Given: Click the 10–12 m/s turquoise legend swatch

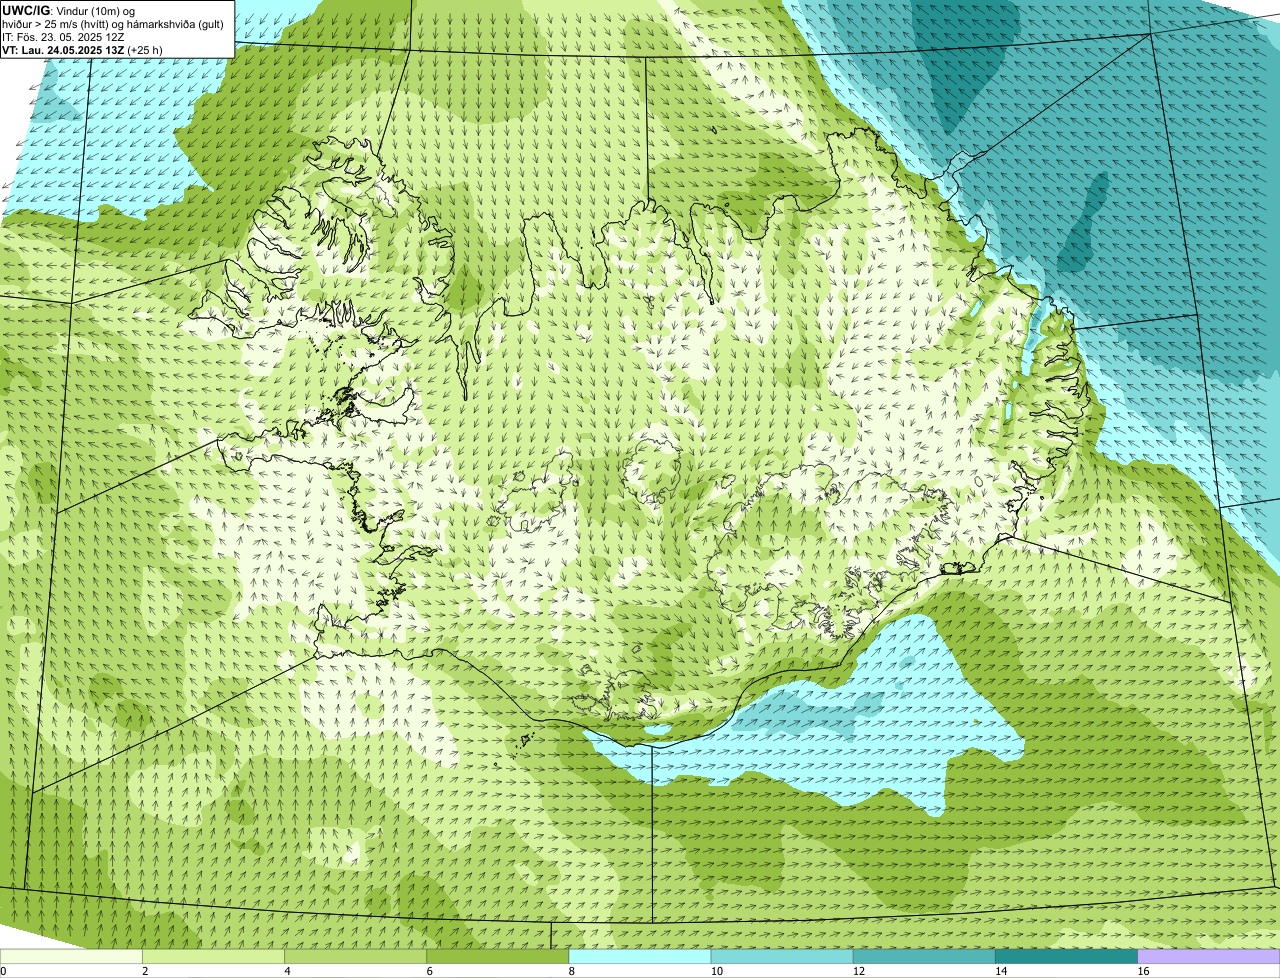Looking at the screenshot, I should tap(782, 956).
